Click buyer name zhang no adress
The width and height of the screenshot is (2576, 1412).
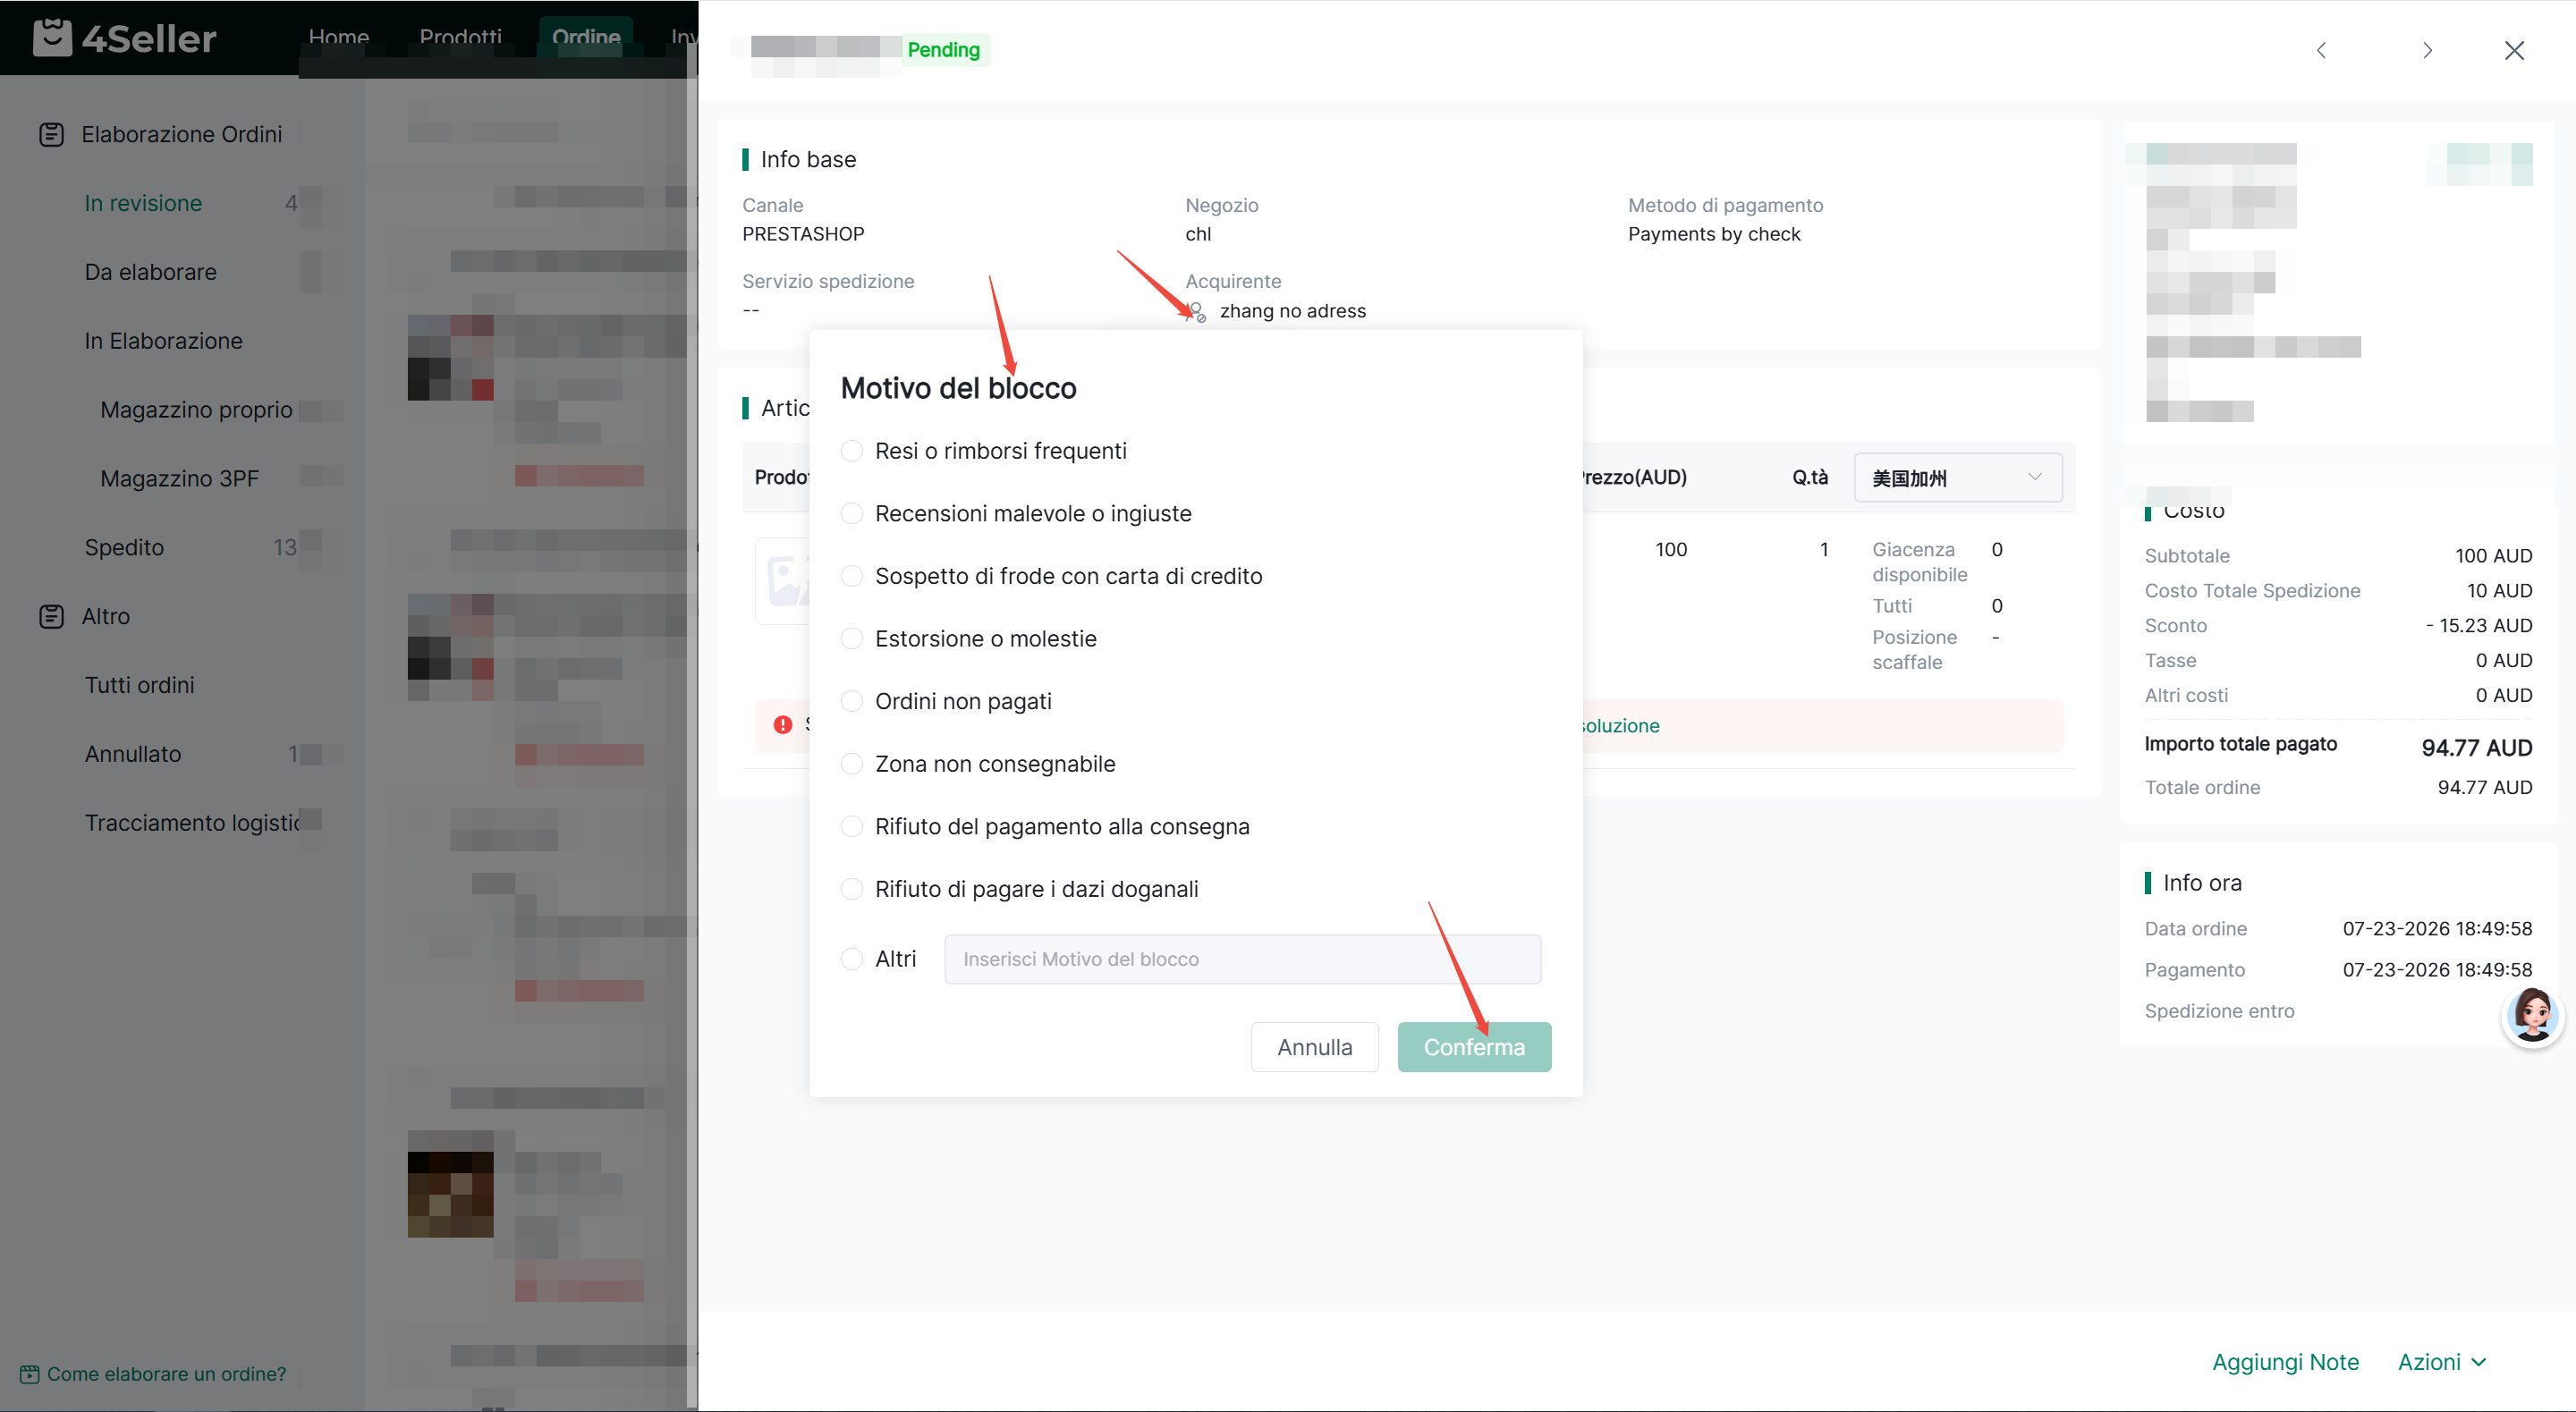(1292, 311)
